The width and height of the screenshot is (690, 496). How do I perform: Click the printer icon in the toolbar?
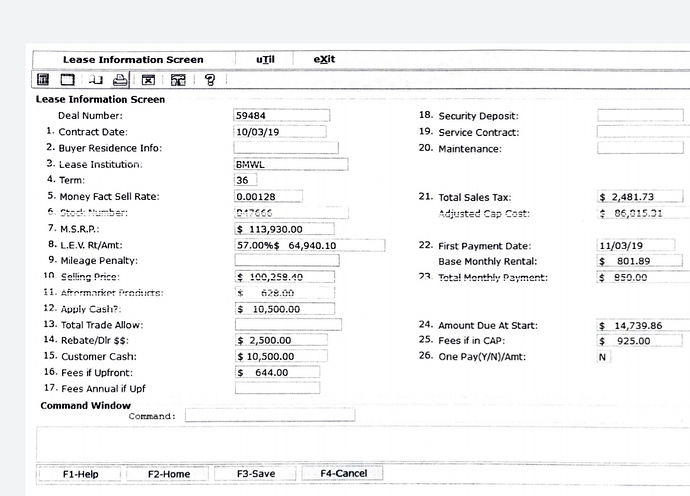[x=119, y=80]
